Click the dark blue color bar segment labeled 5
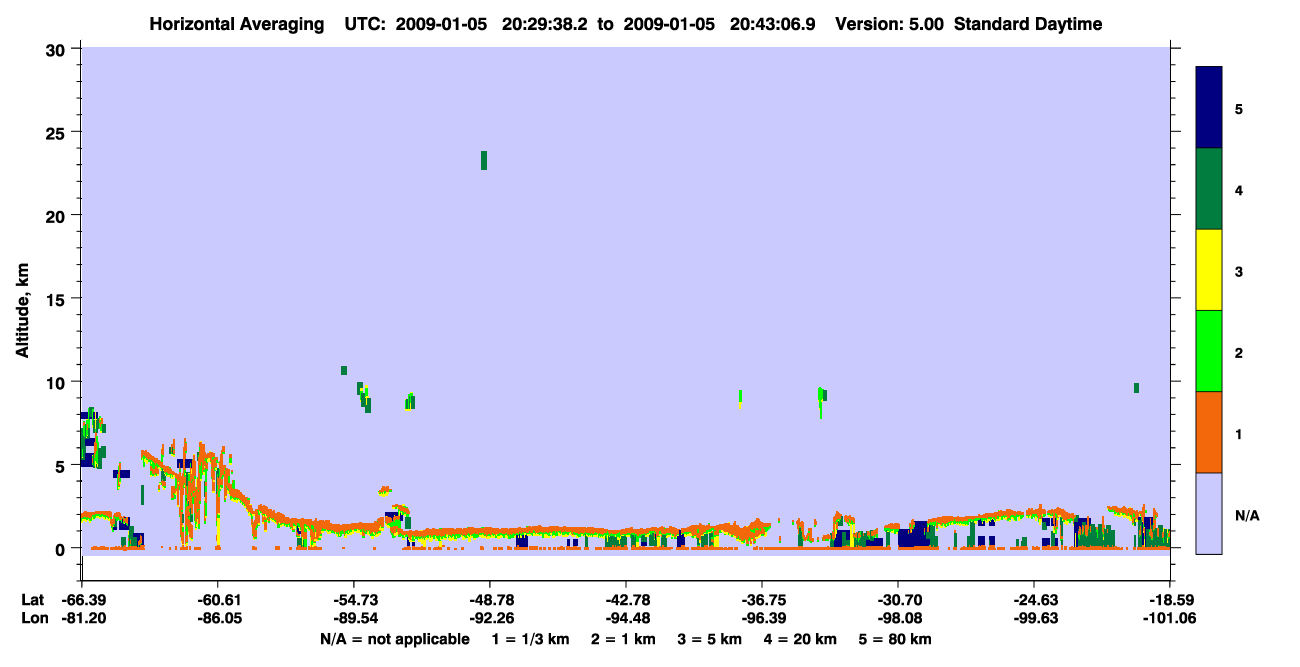The image size is (1300, 667). [x=1209, y=108]
